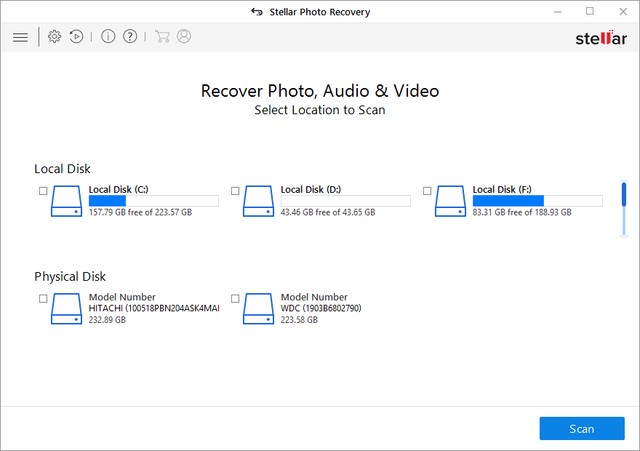Click the user account icon
This screenshot has height=451, width=640.
[x=184, y=37]
